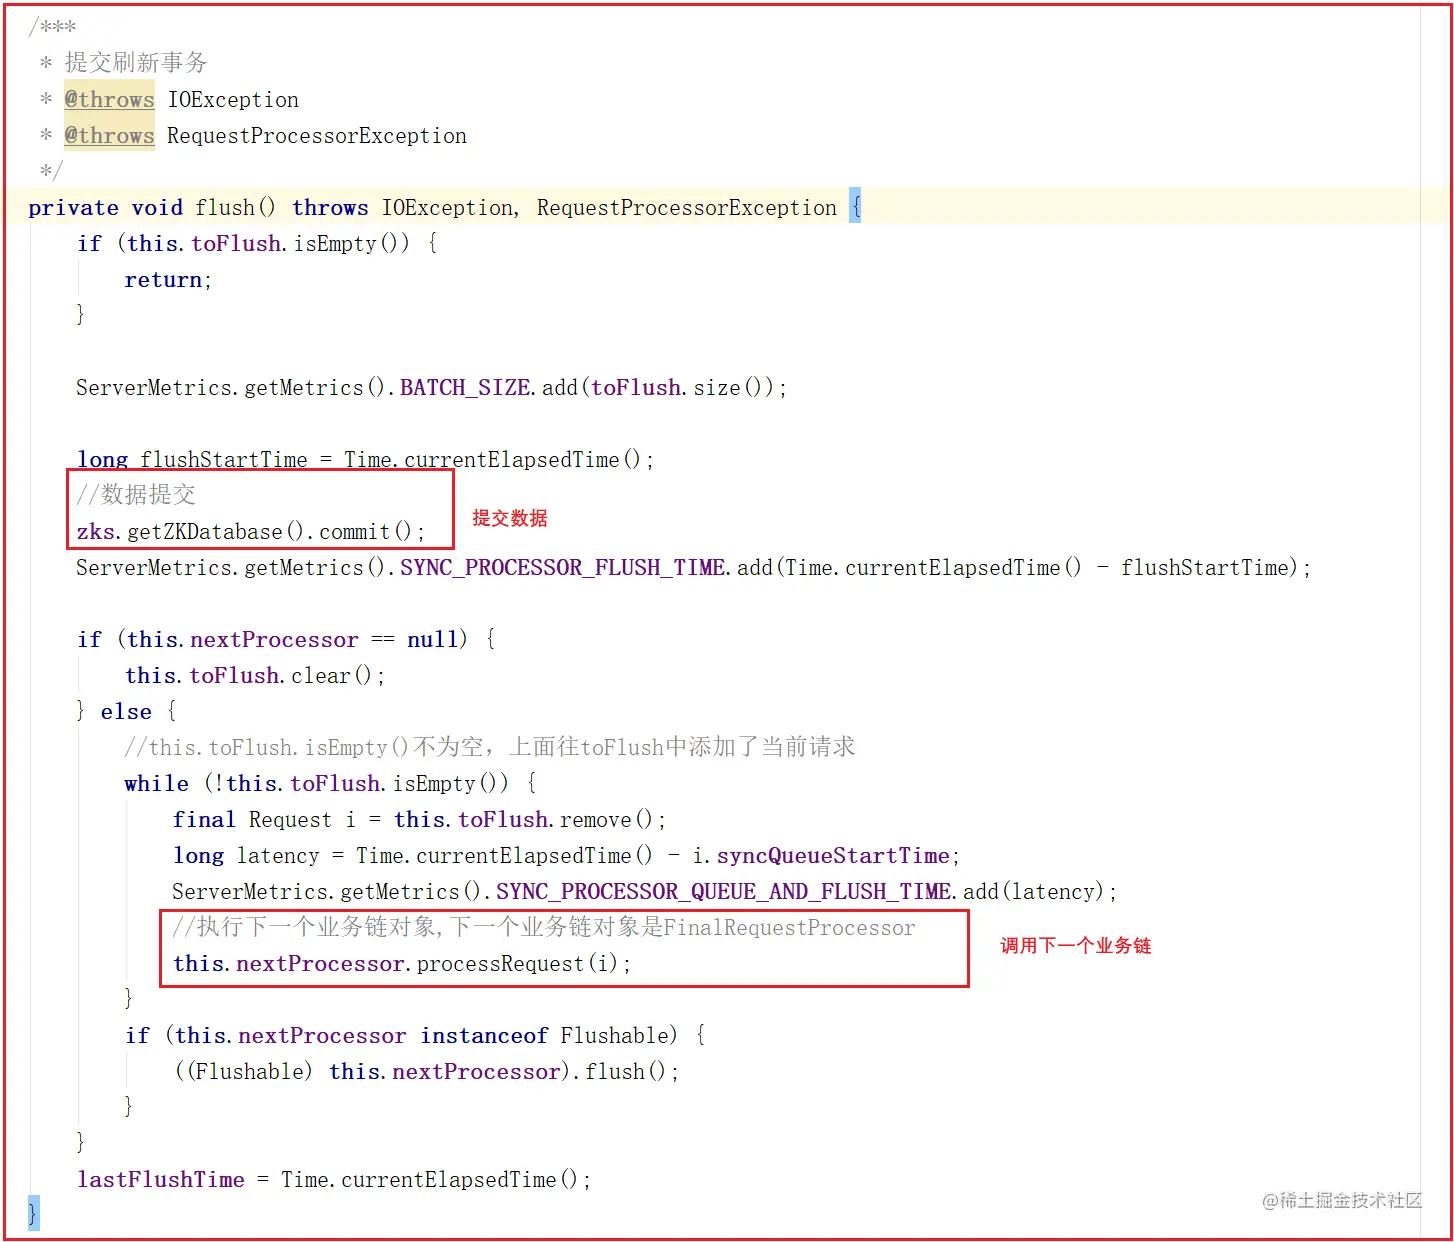Click 'RequestProcessorException' in the Javadoc comment
The height and width of the screenshot is (1242, 1454).
(x=317, y=136)
